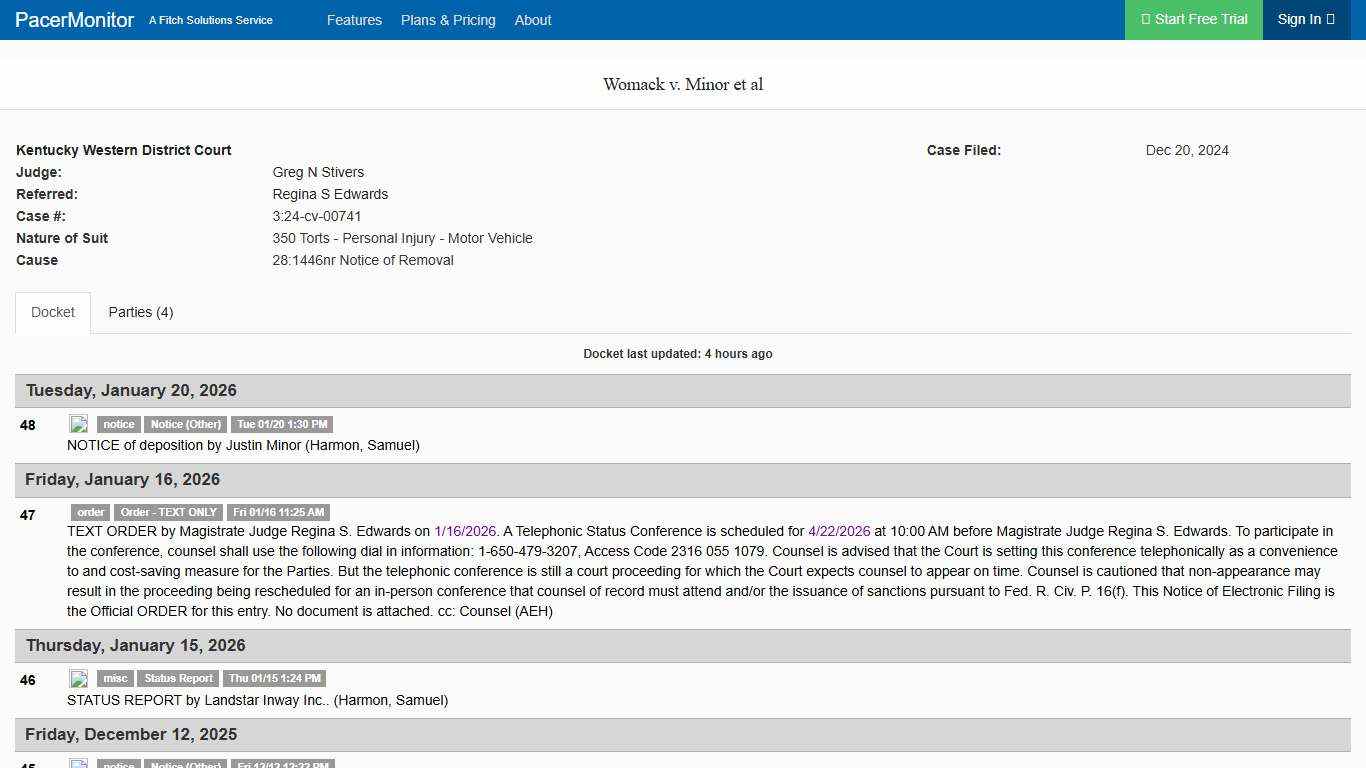This screenshot has width=1366, height=768.
Task: Click the 'misc' badge on entry 46
Action: (x=115, y=678)
